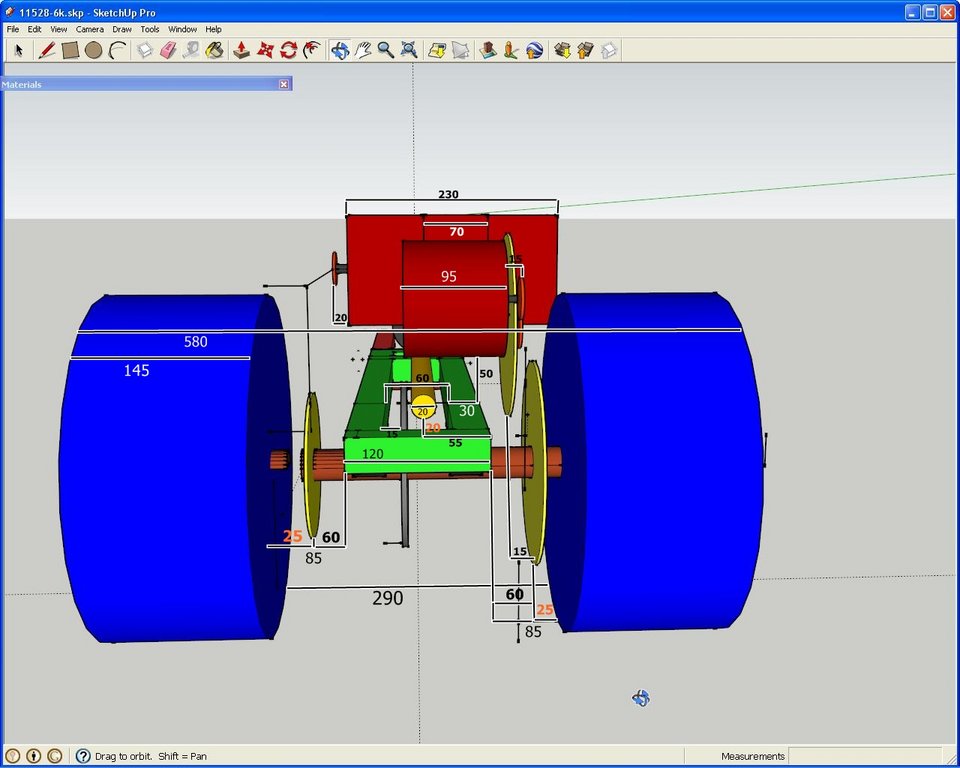Open the Camera menu
Screen dimensions: 960x768
(x=89, y=29)
